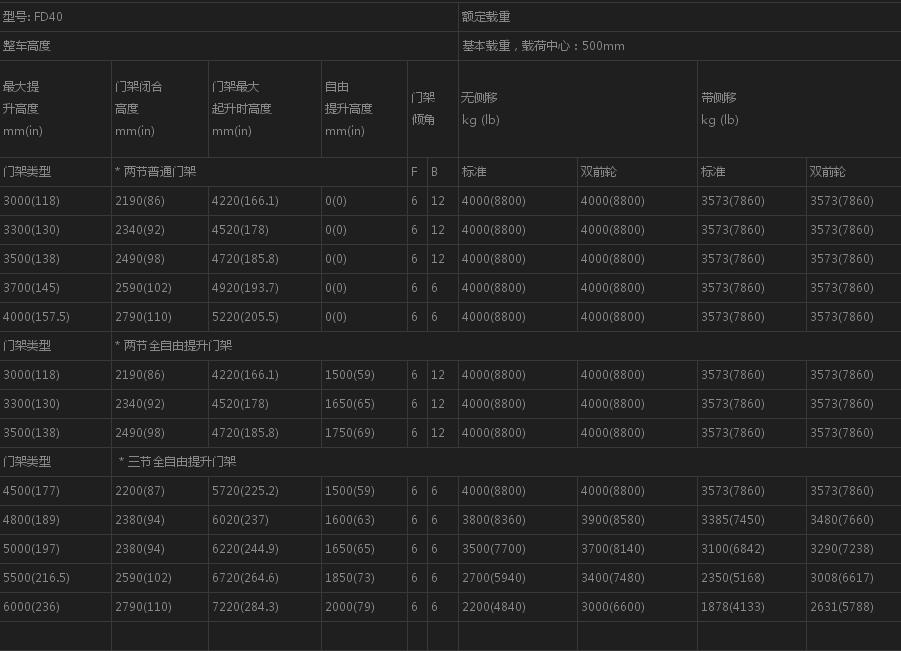The image size is (901, 651).
Task: Click the 带侧移 kg (lb) header
Action: 720,108
